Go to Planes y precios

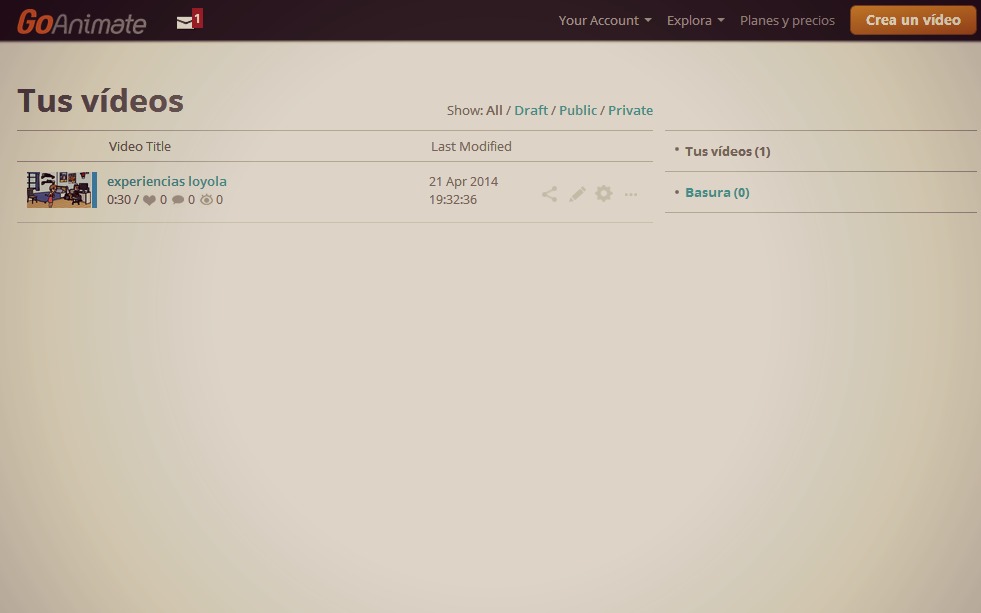pos(787,20)
